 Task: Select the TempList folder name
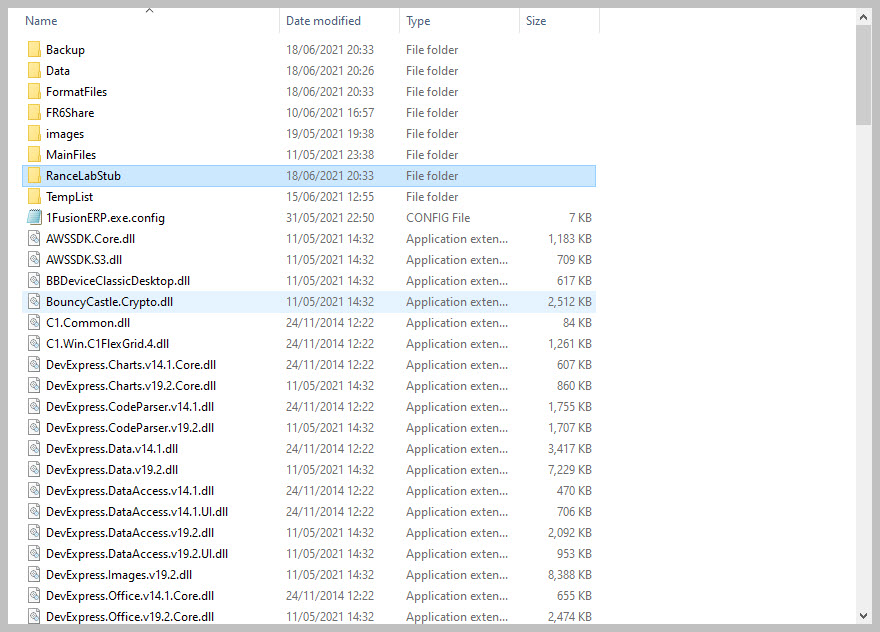pyautogui.click(x=70, y=197)
